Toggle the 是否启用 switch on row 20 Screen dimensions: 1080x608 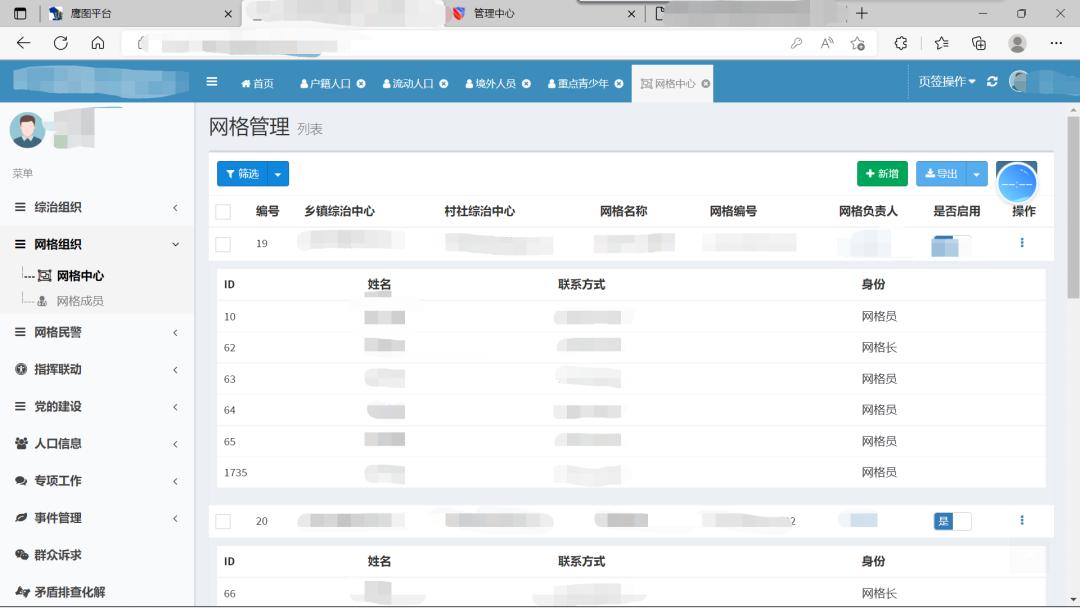tap(951, 520)
